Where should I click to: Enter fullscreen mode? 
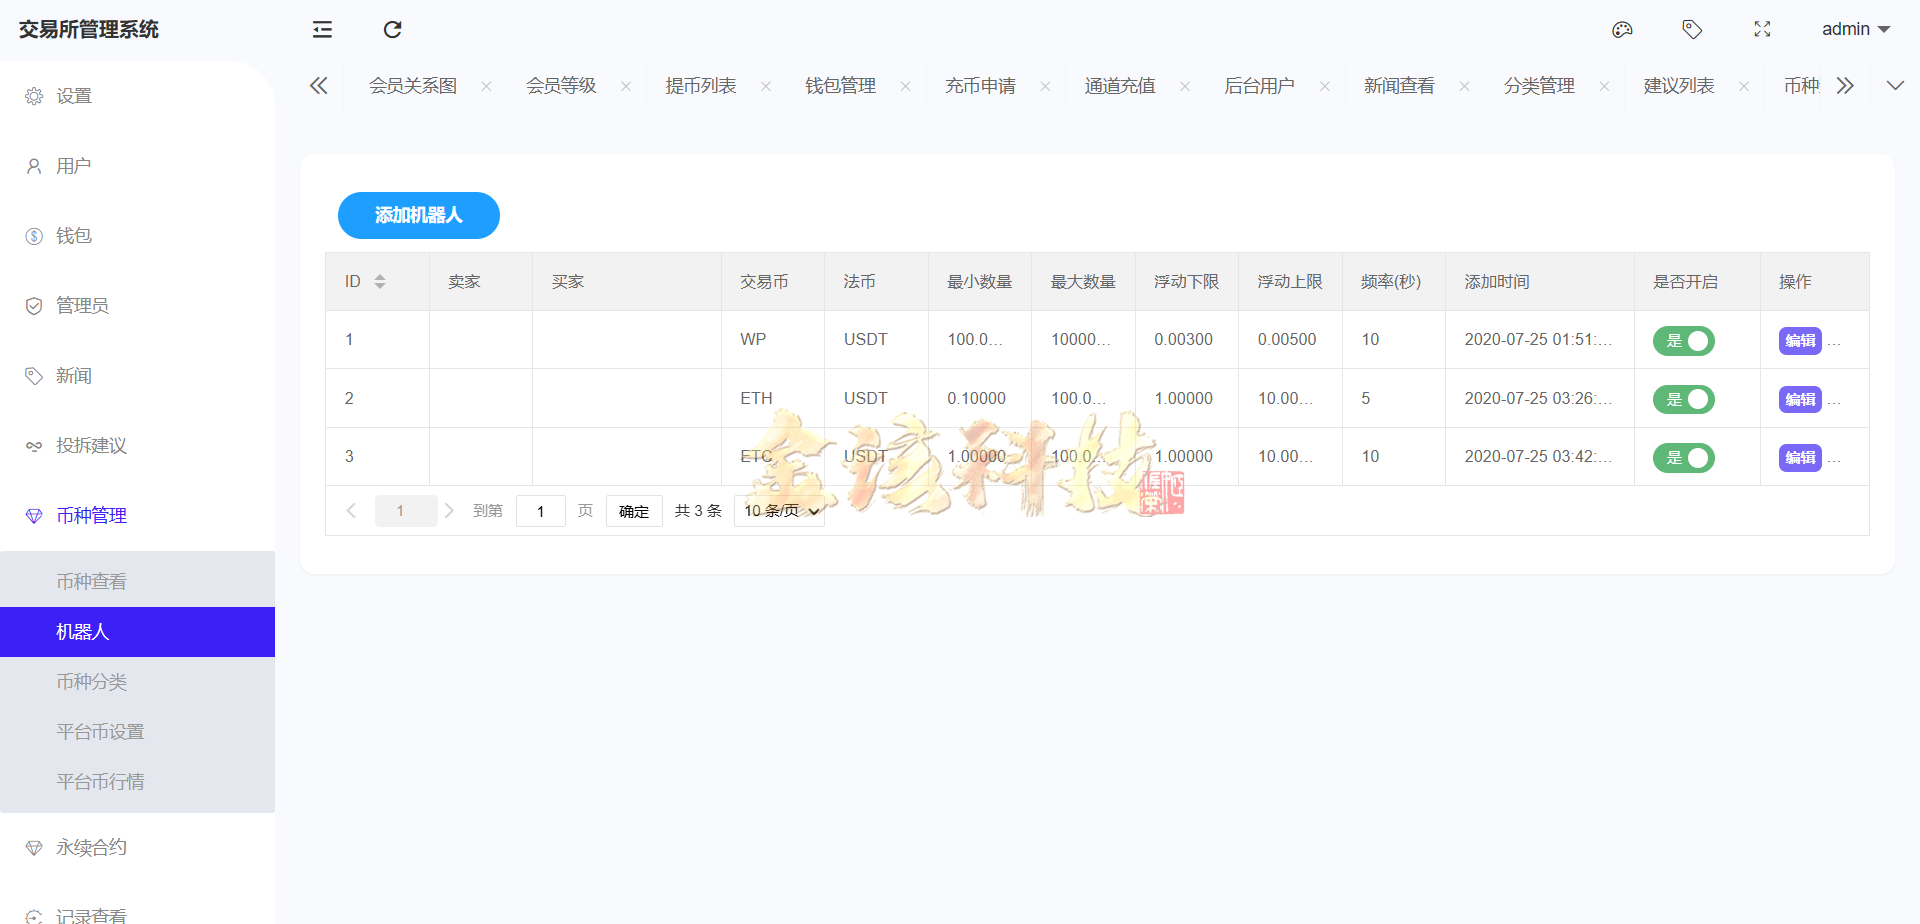click(1762, 29)
